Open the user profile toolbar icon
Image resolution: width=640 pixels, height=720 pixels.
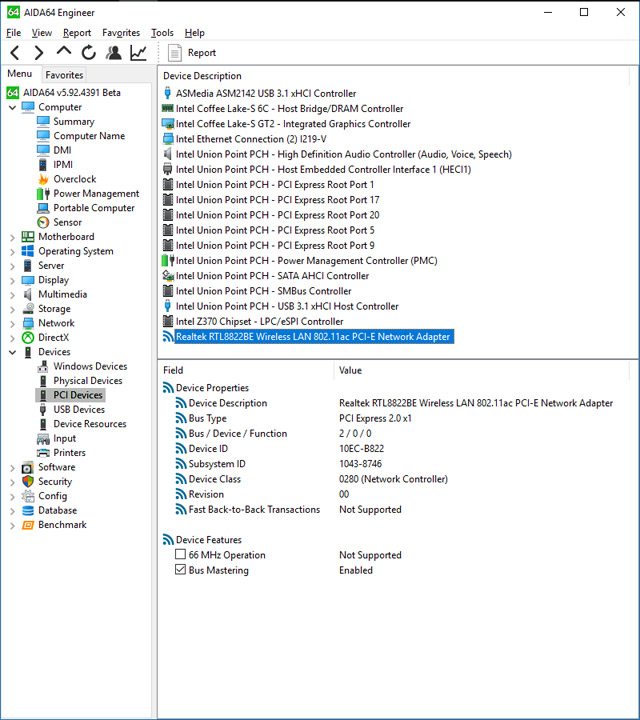[113, 53]
